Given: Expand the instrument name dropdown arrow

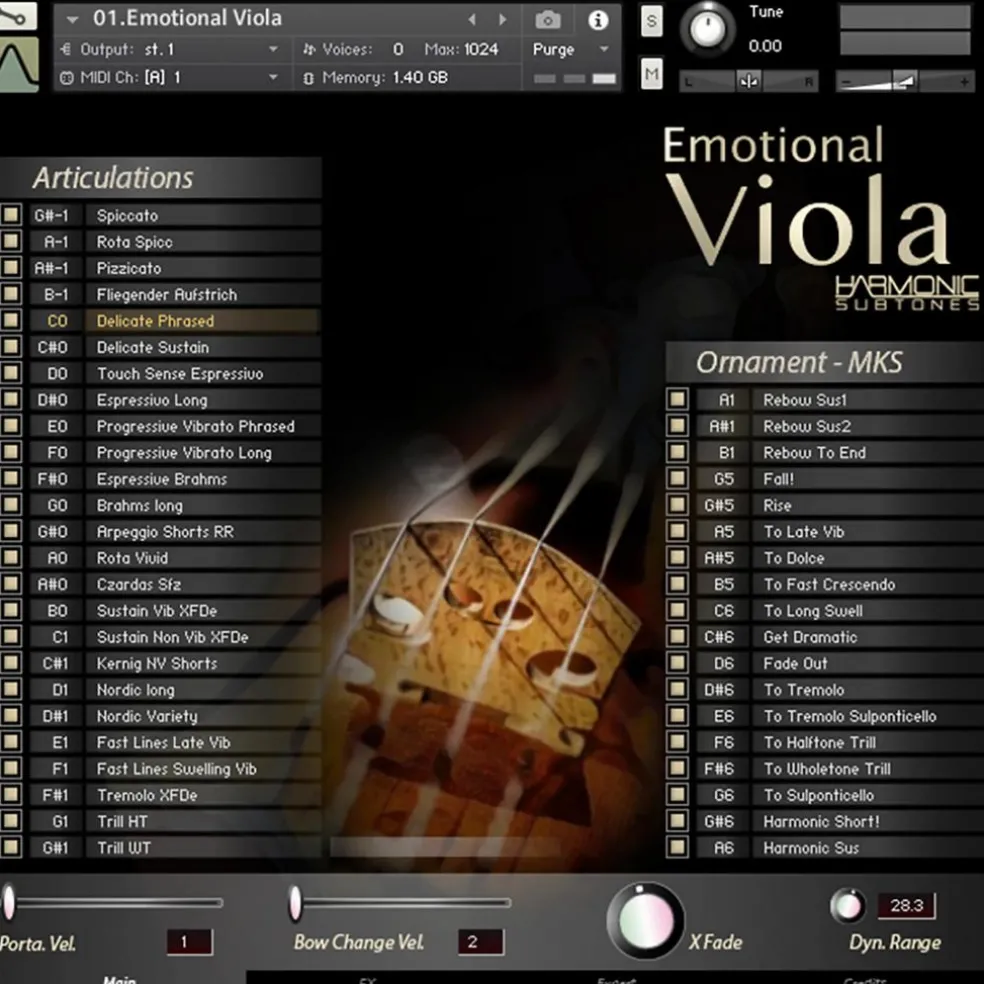Looking at the screenshot, I should pos(73,19).
